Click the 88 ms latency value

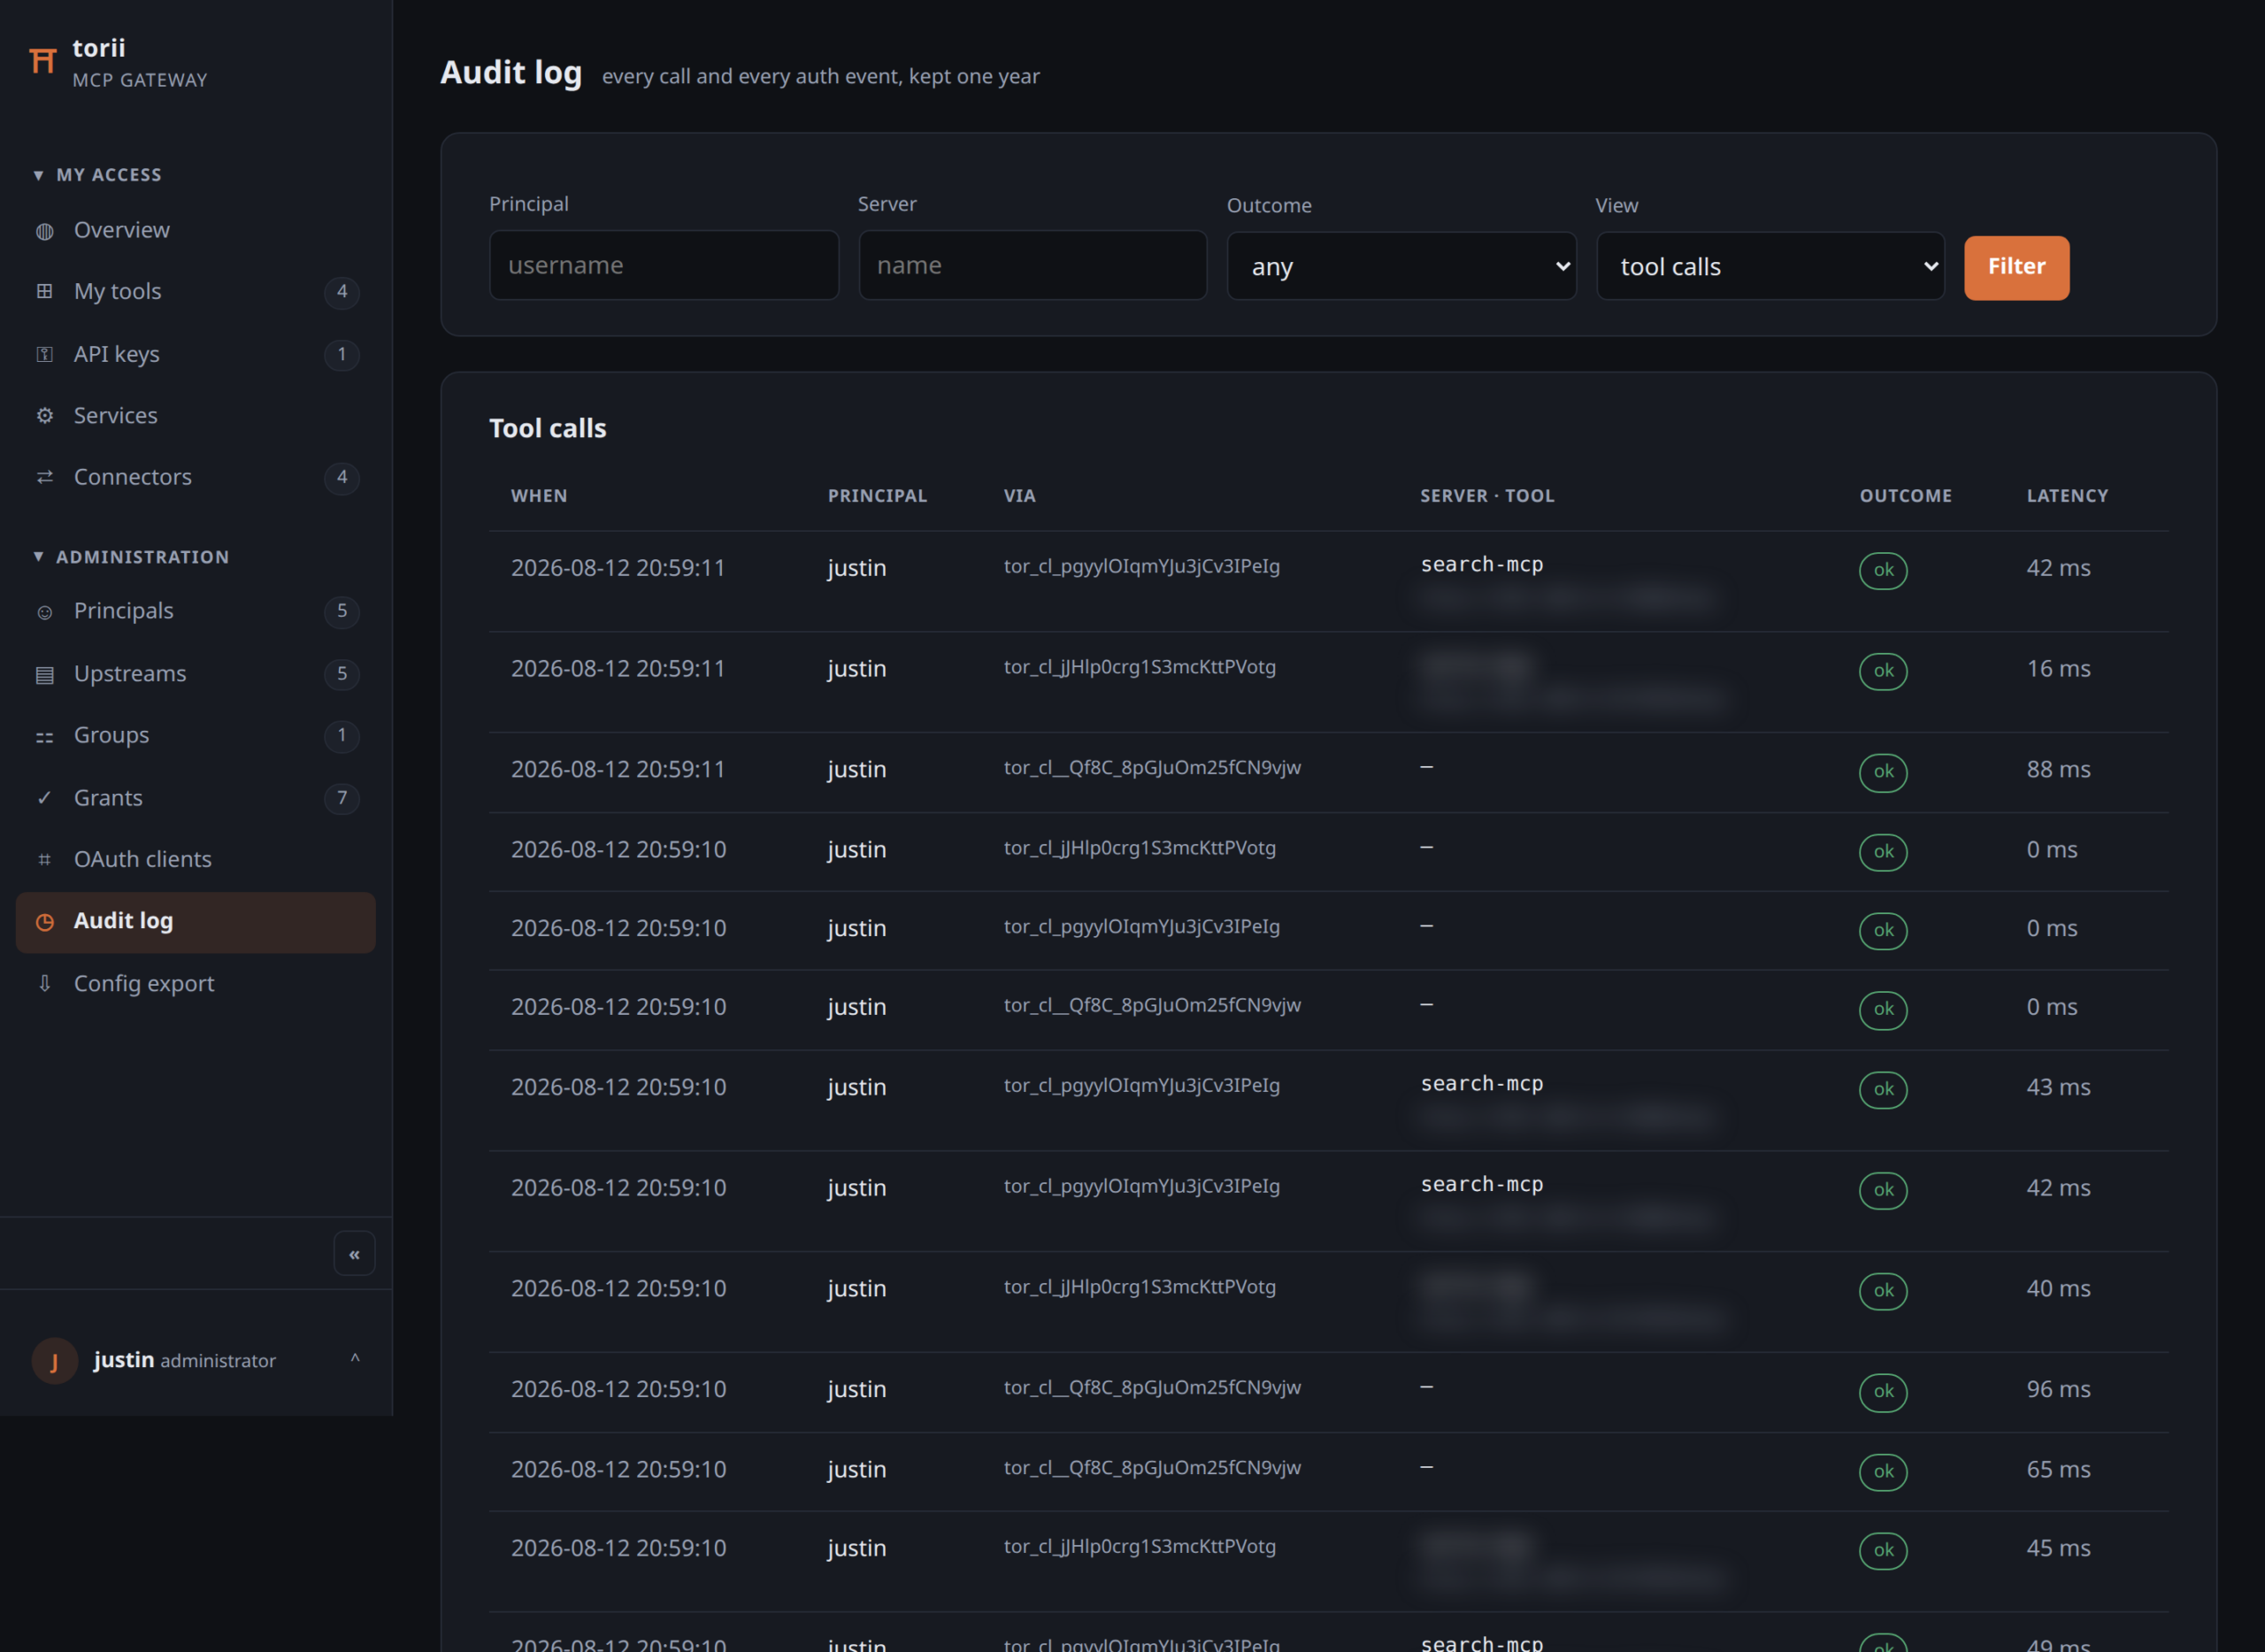coord(2058,770)
